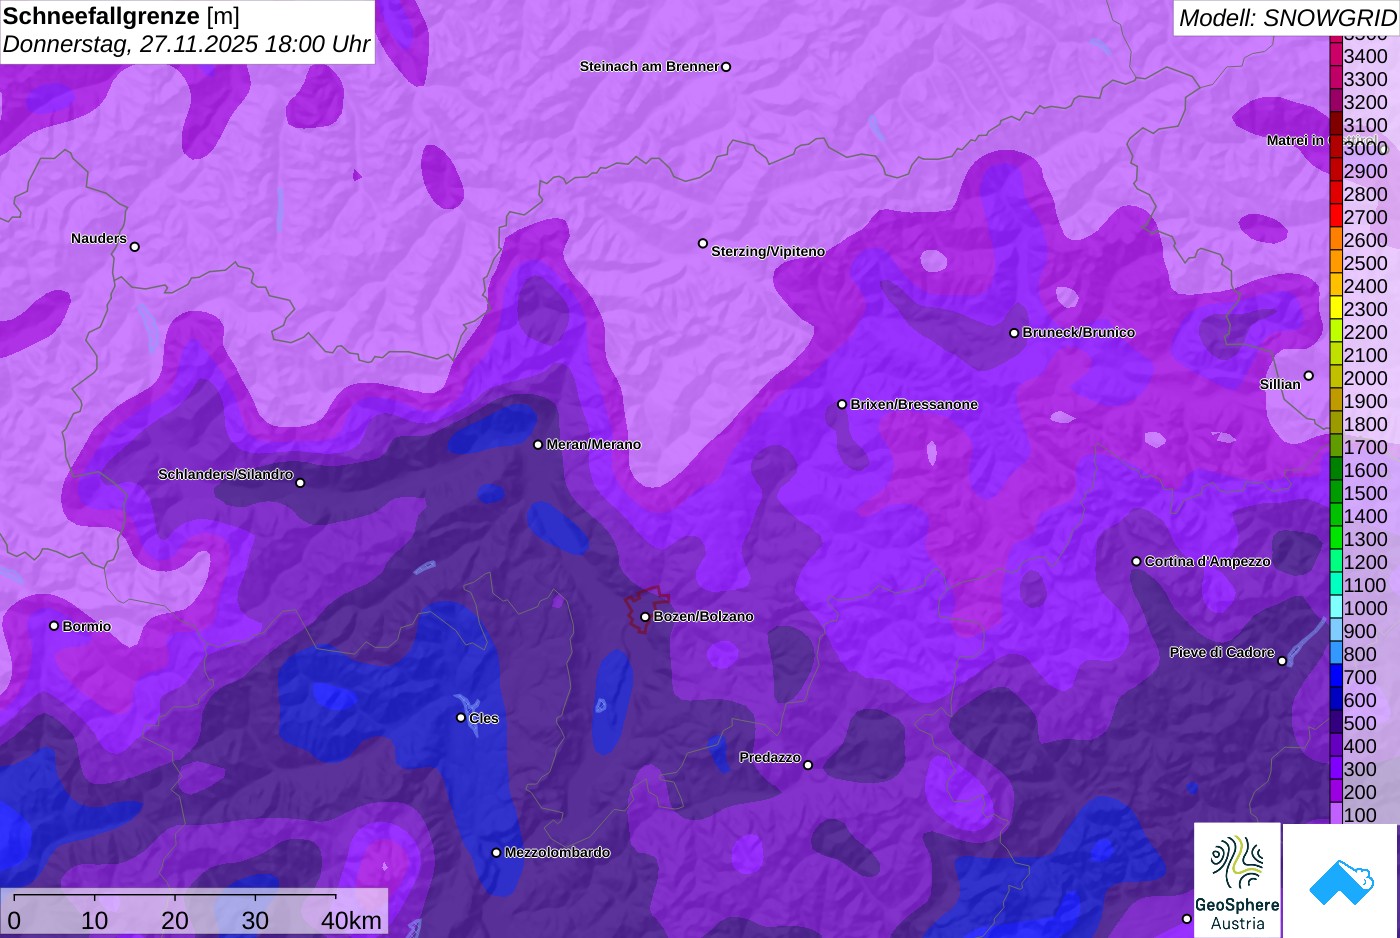Click the Cortina d'Ampezzo marker dot

1136,561
